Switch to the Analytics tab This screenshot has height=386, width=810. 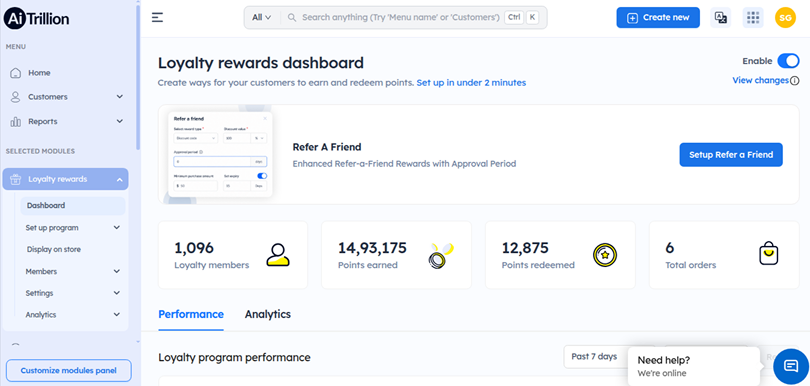tap(268, 314)
